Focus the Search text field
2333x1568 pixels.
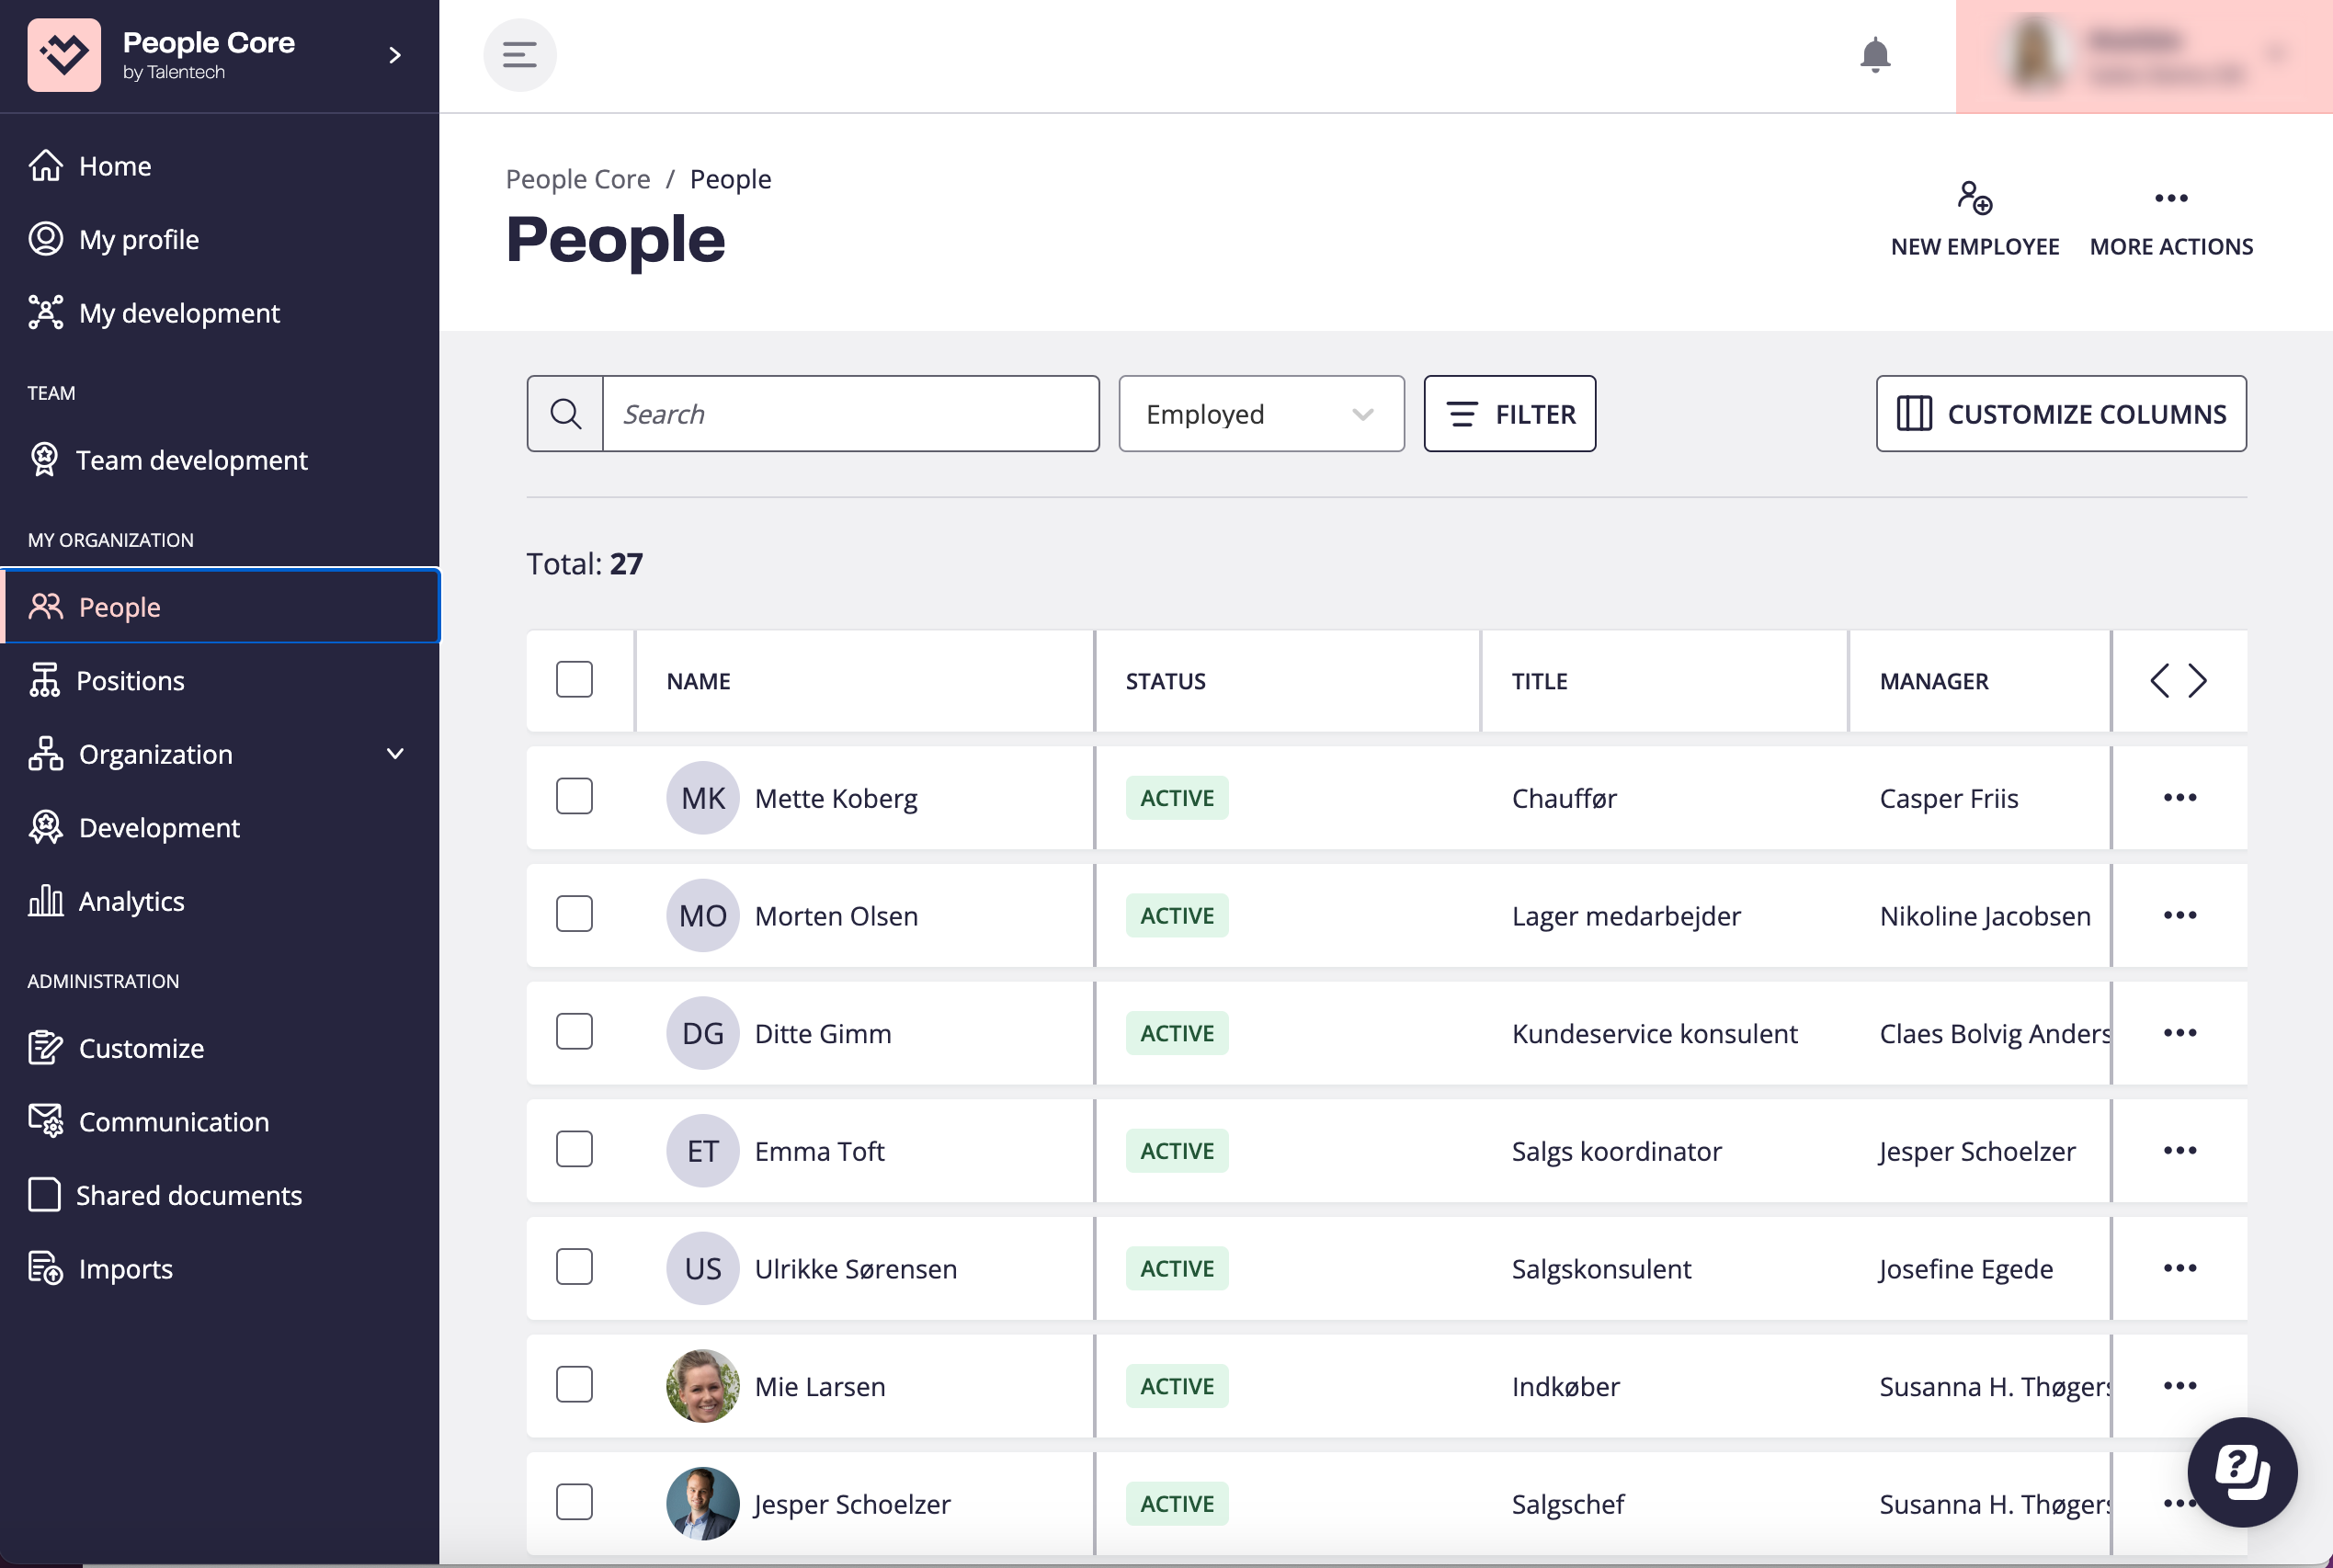[x=850, y=414]
